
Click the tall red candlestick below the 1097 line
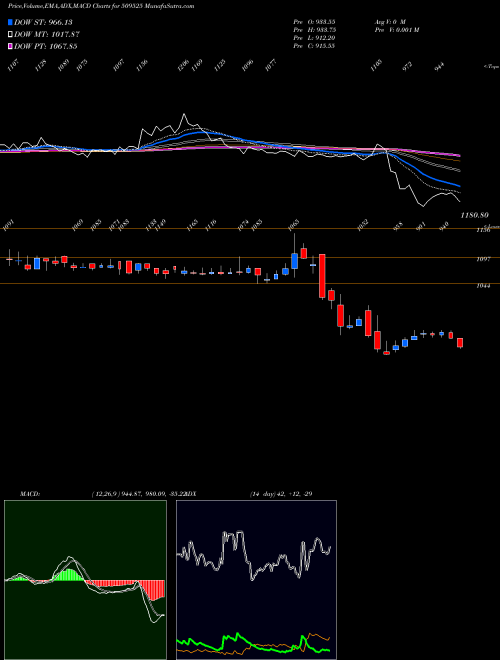pos(322,276)
